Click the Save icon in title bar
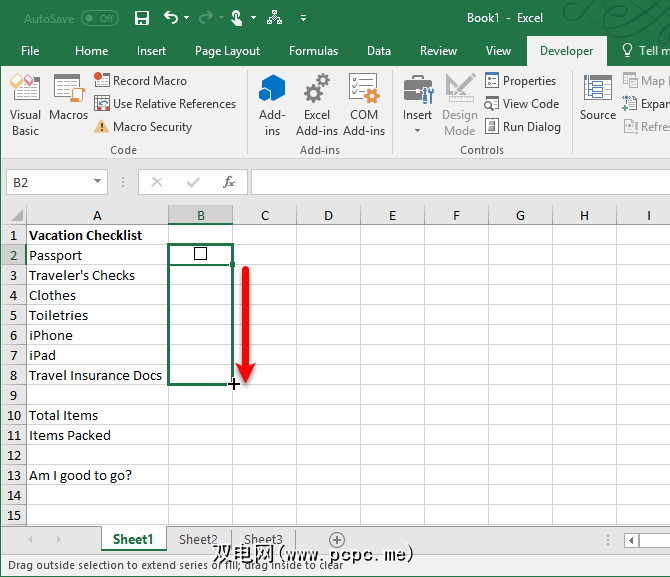Screen dimensions: 670x577 pyautogui.click(x=141, y=18)
